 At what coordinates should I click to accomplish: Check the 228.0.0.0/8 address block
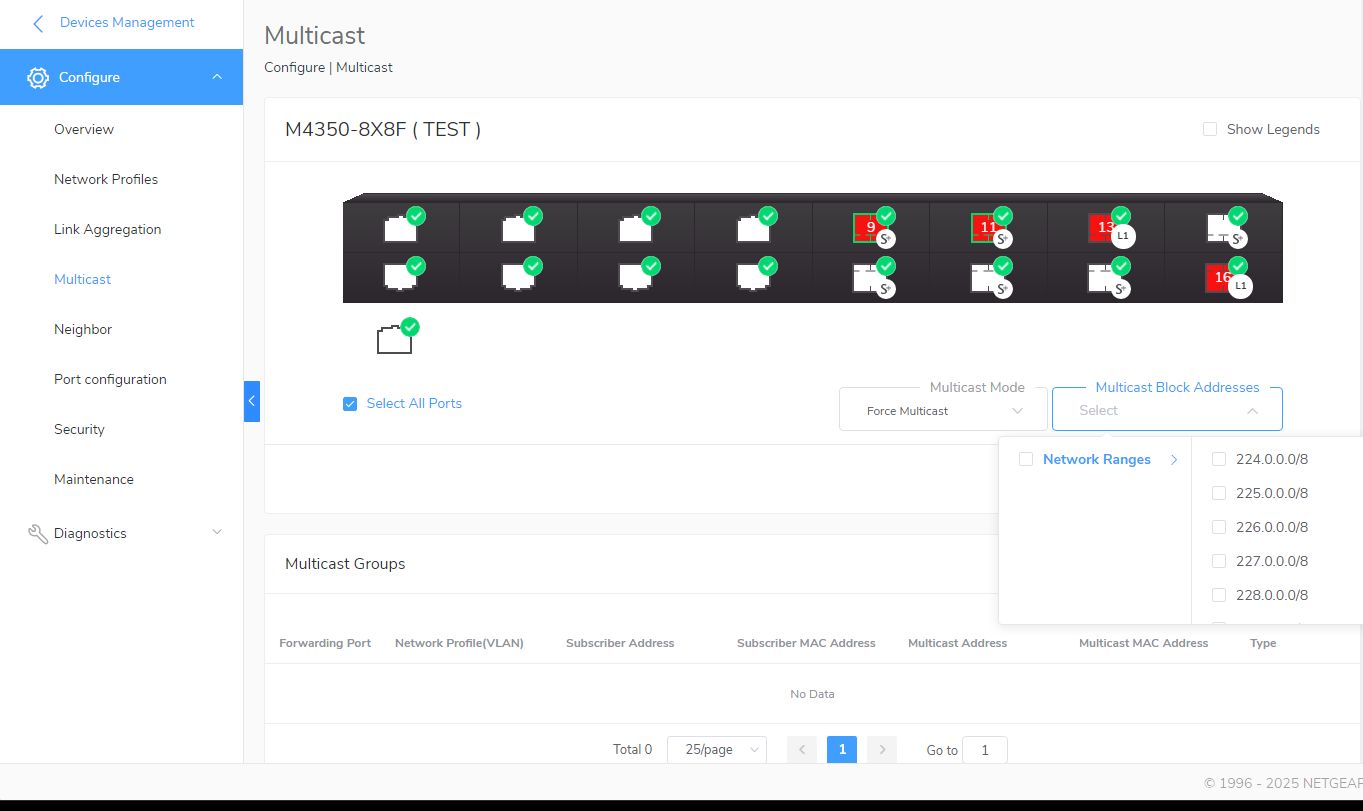(x=1219, y=595)
